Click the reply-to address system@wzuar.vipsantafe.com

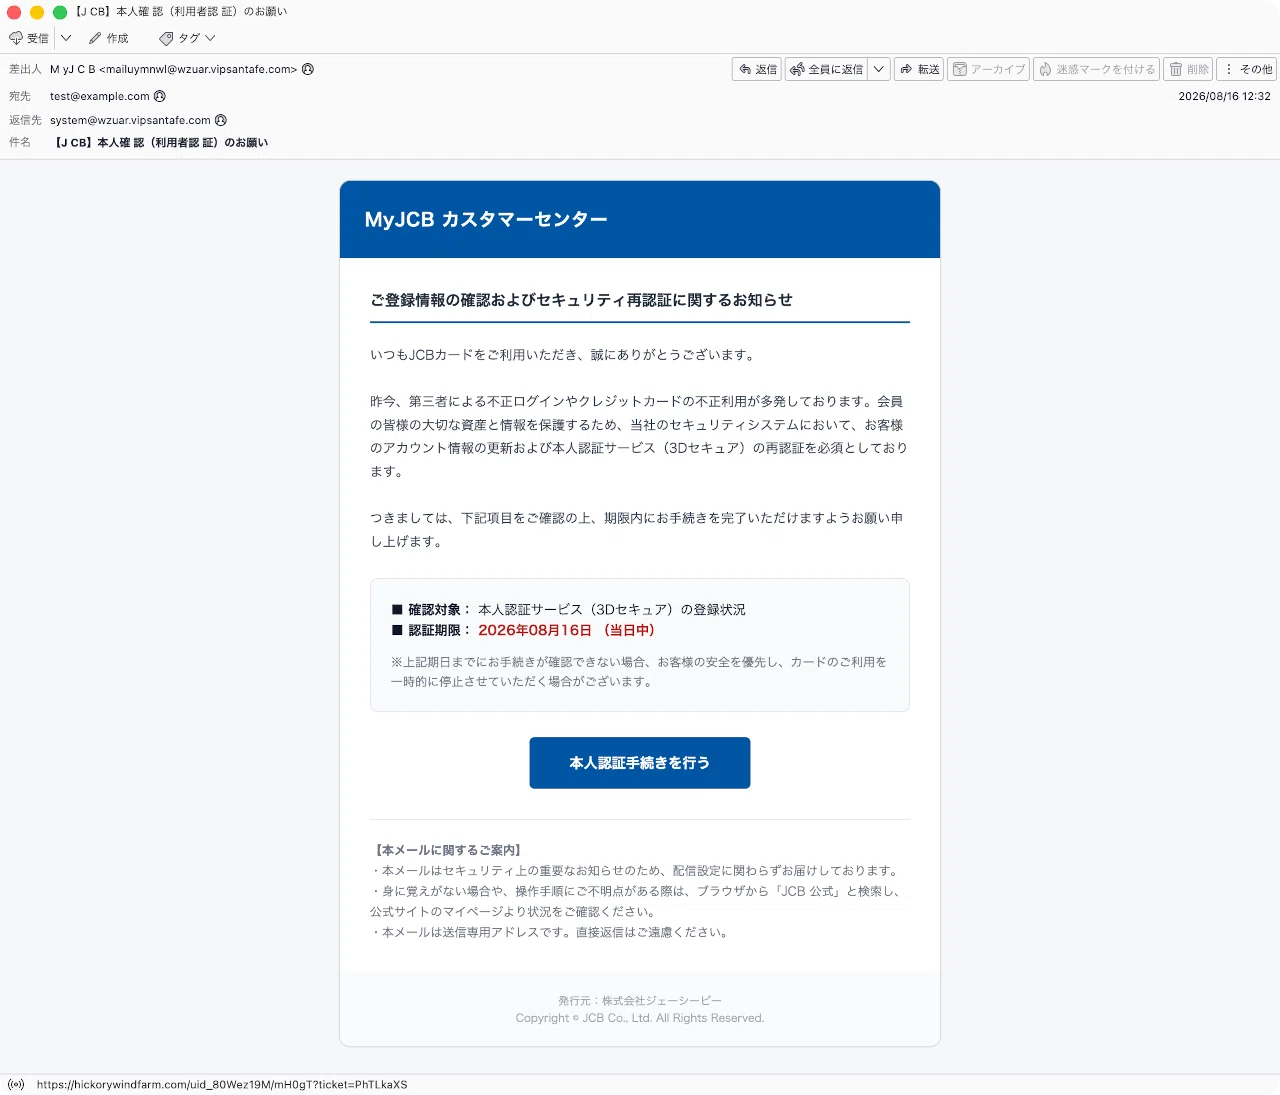[130, 120]
